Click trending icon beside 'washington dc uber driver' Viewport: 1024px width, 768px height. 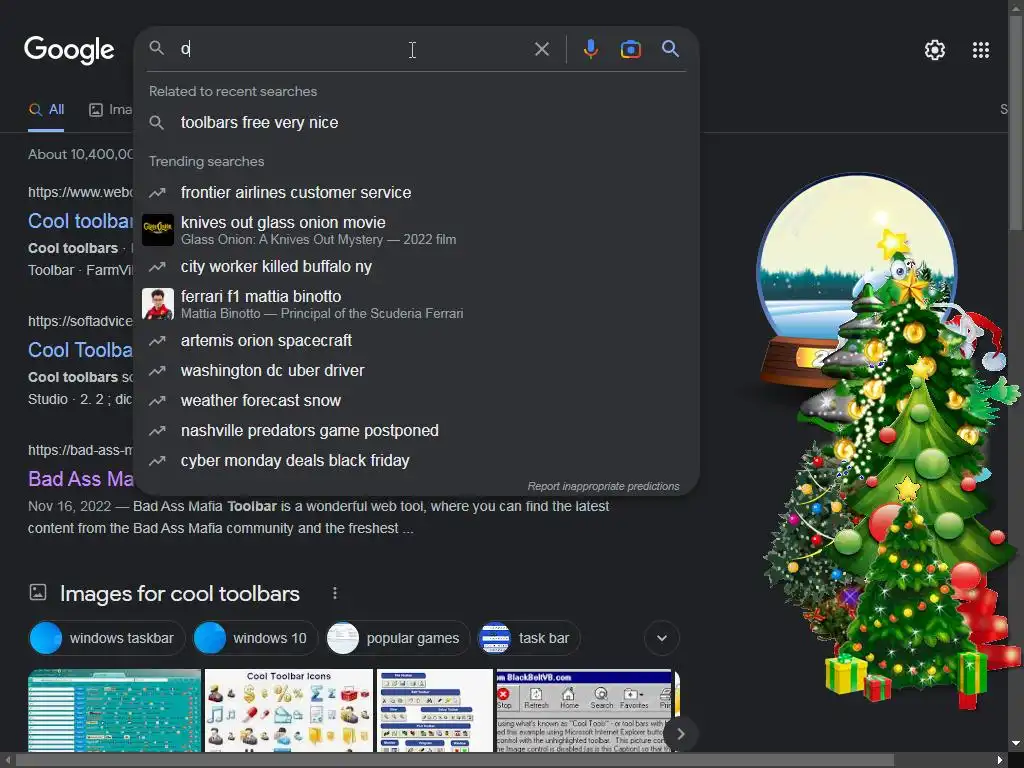pos(157,370)
